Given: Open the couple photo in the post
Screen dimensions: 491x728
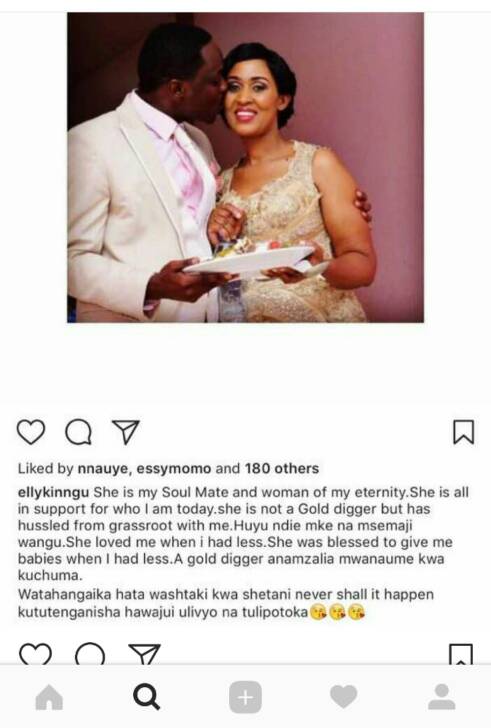Looking at the screenshot, I should click(246, 167).
